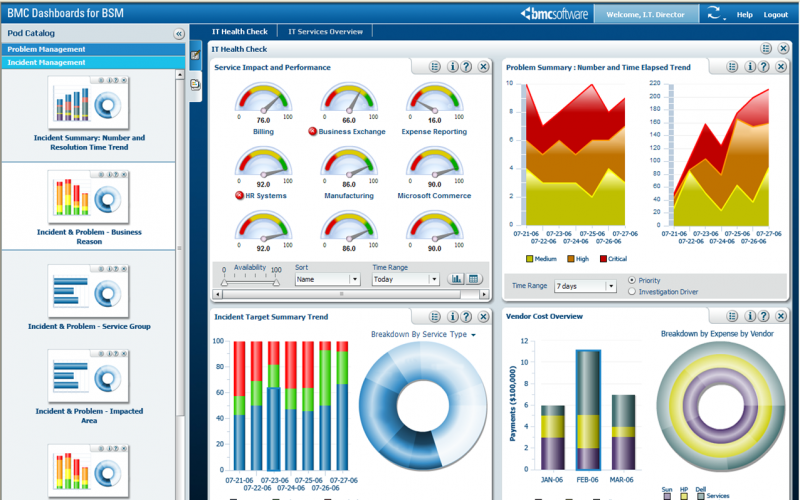Image resolution: width=800 pixels, height=500 pixels.
Task: Click Service Impact scrollbar left arrow
Action: [218, 294]
